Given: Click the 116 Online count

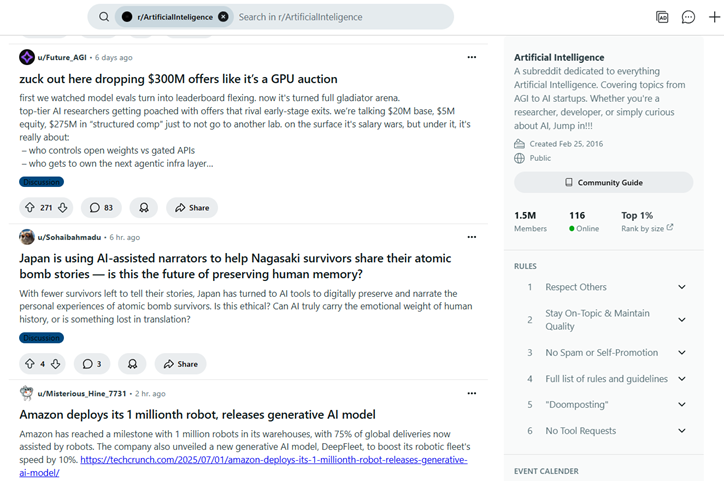Looking at the screenshot, I should click(584, 222).
